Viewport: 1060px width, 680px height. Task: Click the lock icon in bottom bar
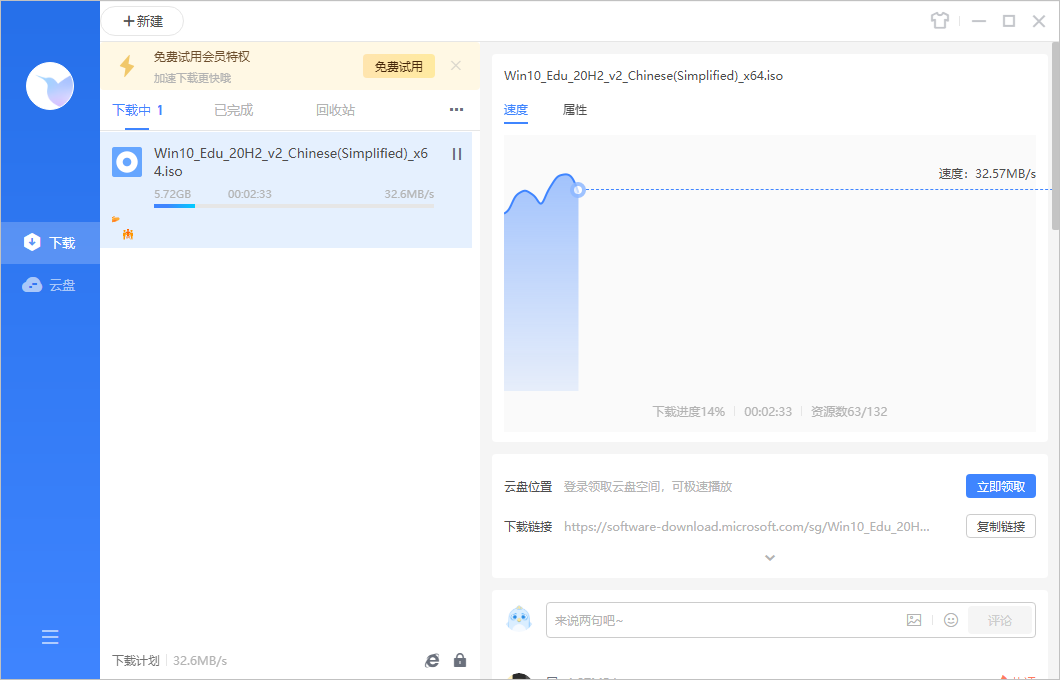pyautogui.click(x=460, y=660)
